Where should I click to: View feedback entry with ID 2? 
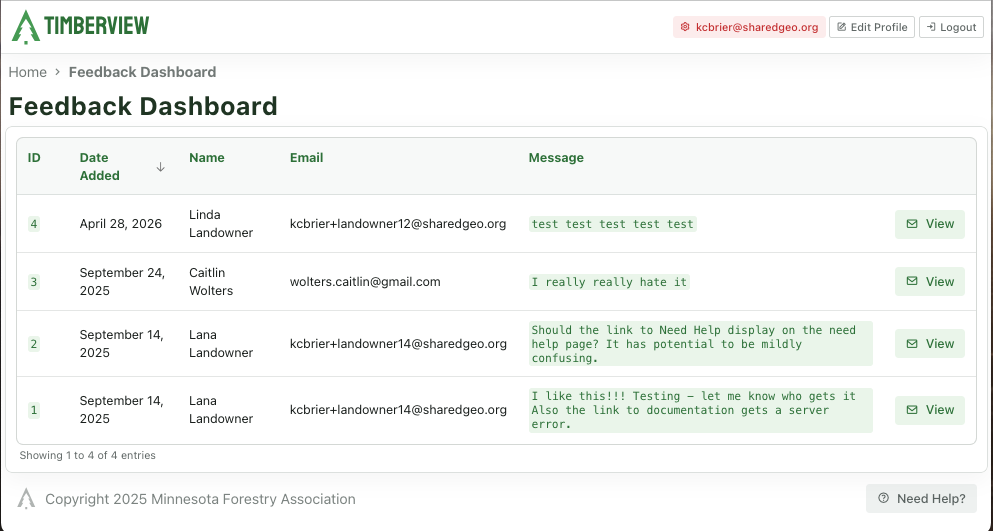(x=930, y=343)
